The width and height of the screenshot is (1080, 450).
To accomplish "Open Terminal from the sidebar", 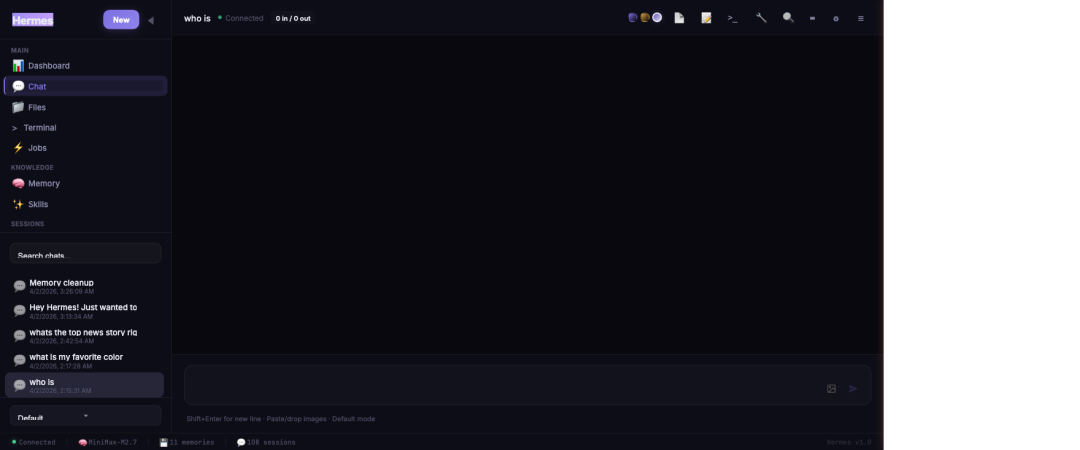I will point(39,128).
